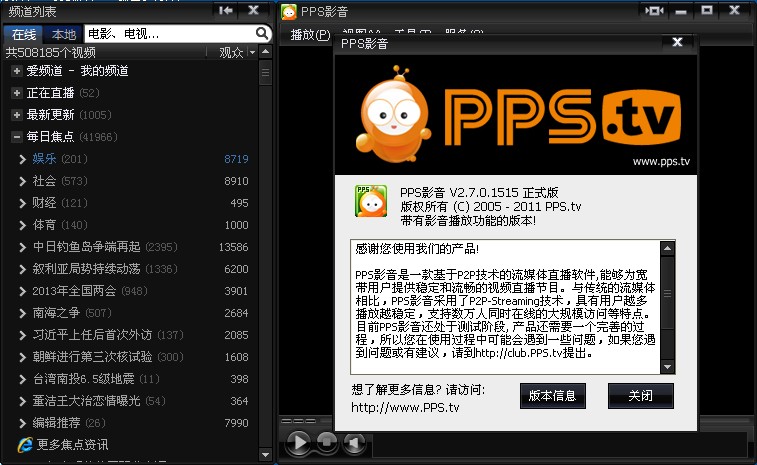The image size is (757, 465).
Task: Click the mini-mode icon in title bar
Action: [x=655, y=10]
